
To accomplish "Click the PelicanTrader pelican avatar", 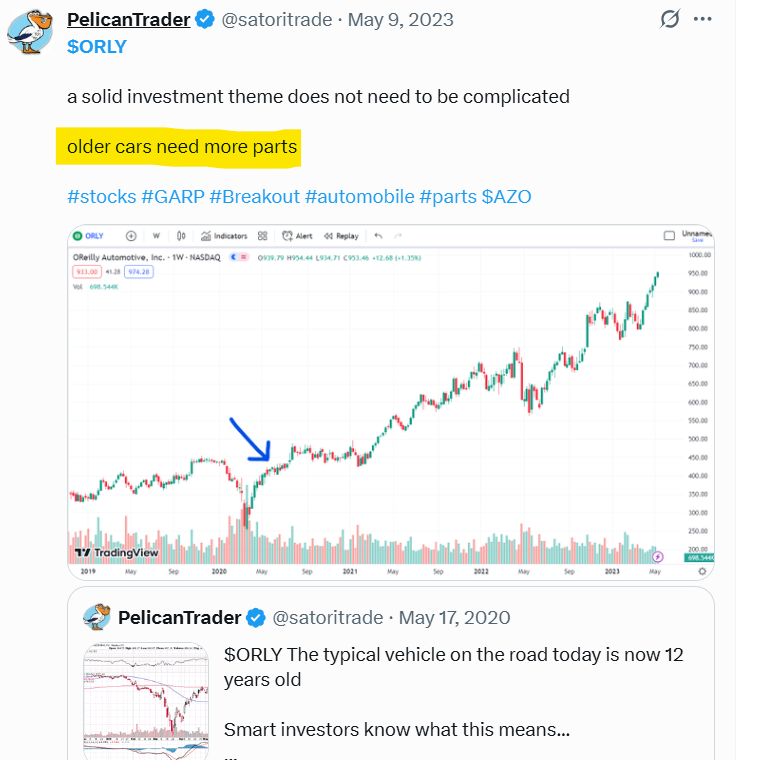I will (x=30, y=31).
